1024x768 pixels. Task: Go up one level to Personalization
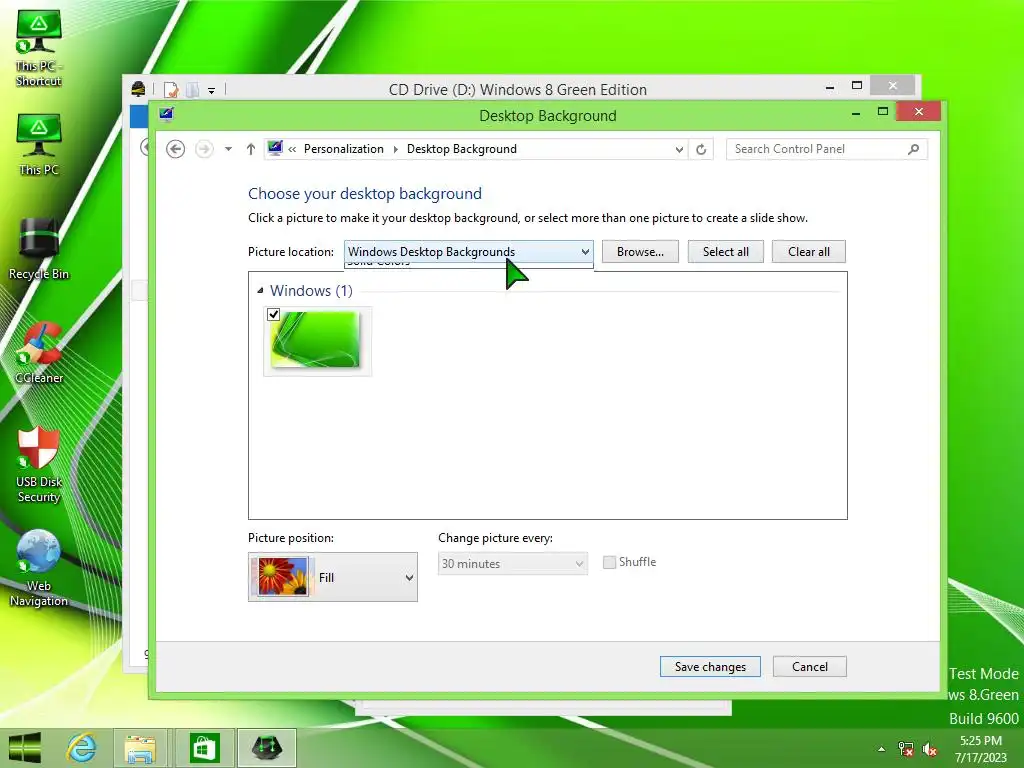(x=251, y=149)
